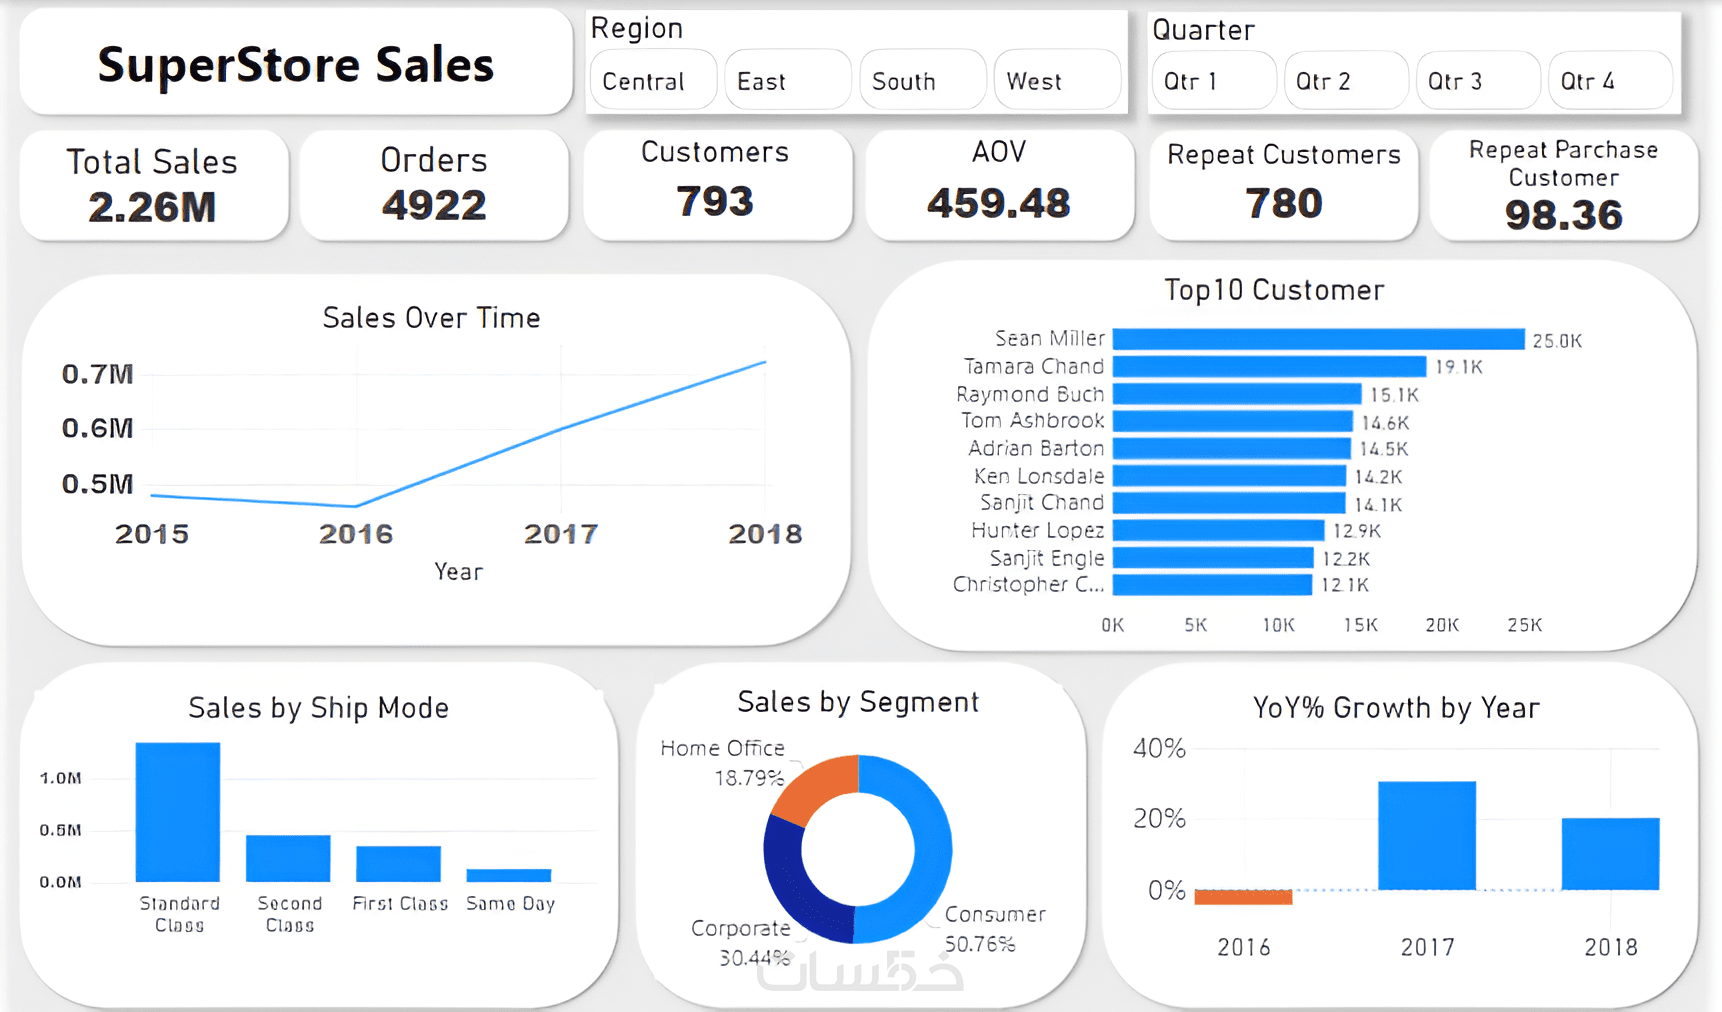Click the Standard Class sales bar

click(x=178, y=812)
